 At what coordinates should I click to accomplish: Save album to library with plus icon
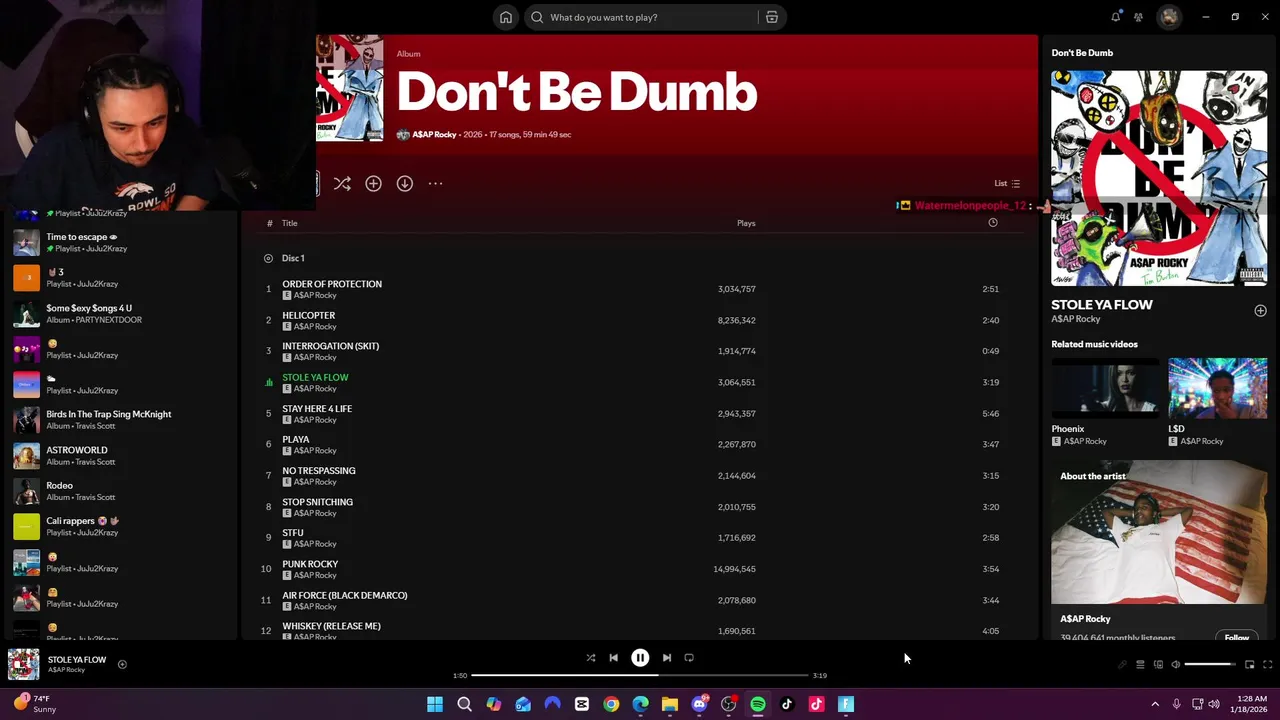(373, 184)
